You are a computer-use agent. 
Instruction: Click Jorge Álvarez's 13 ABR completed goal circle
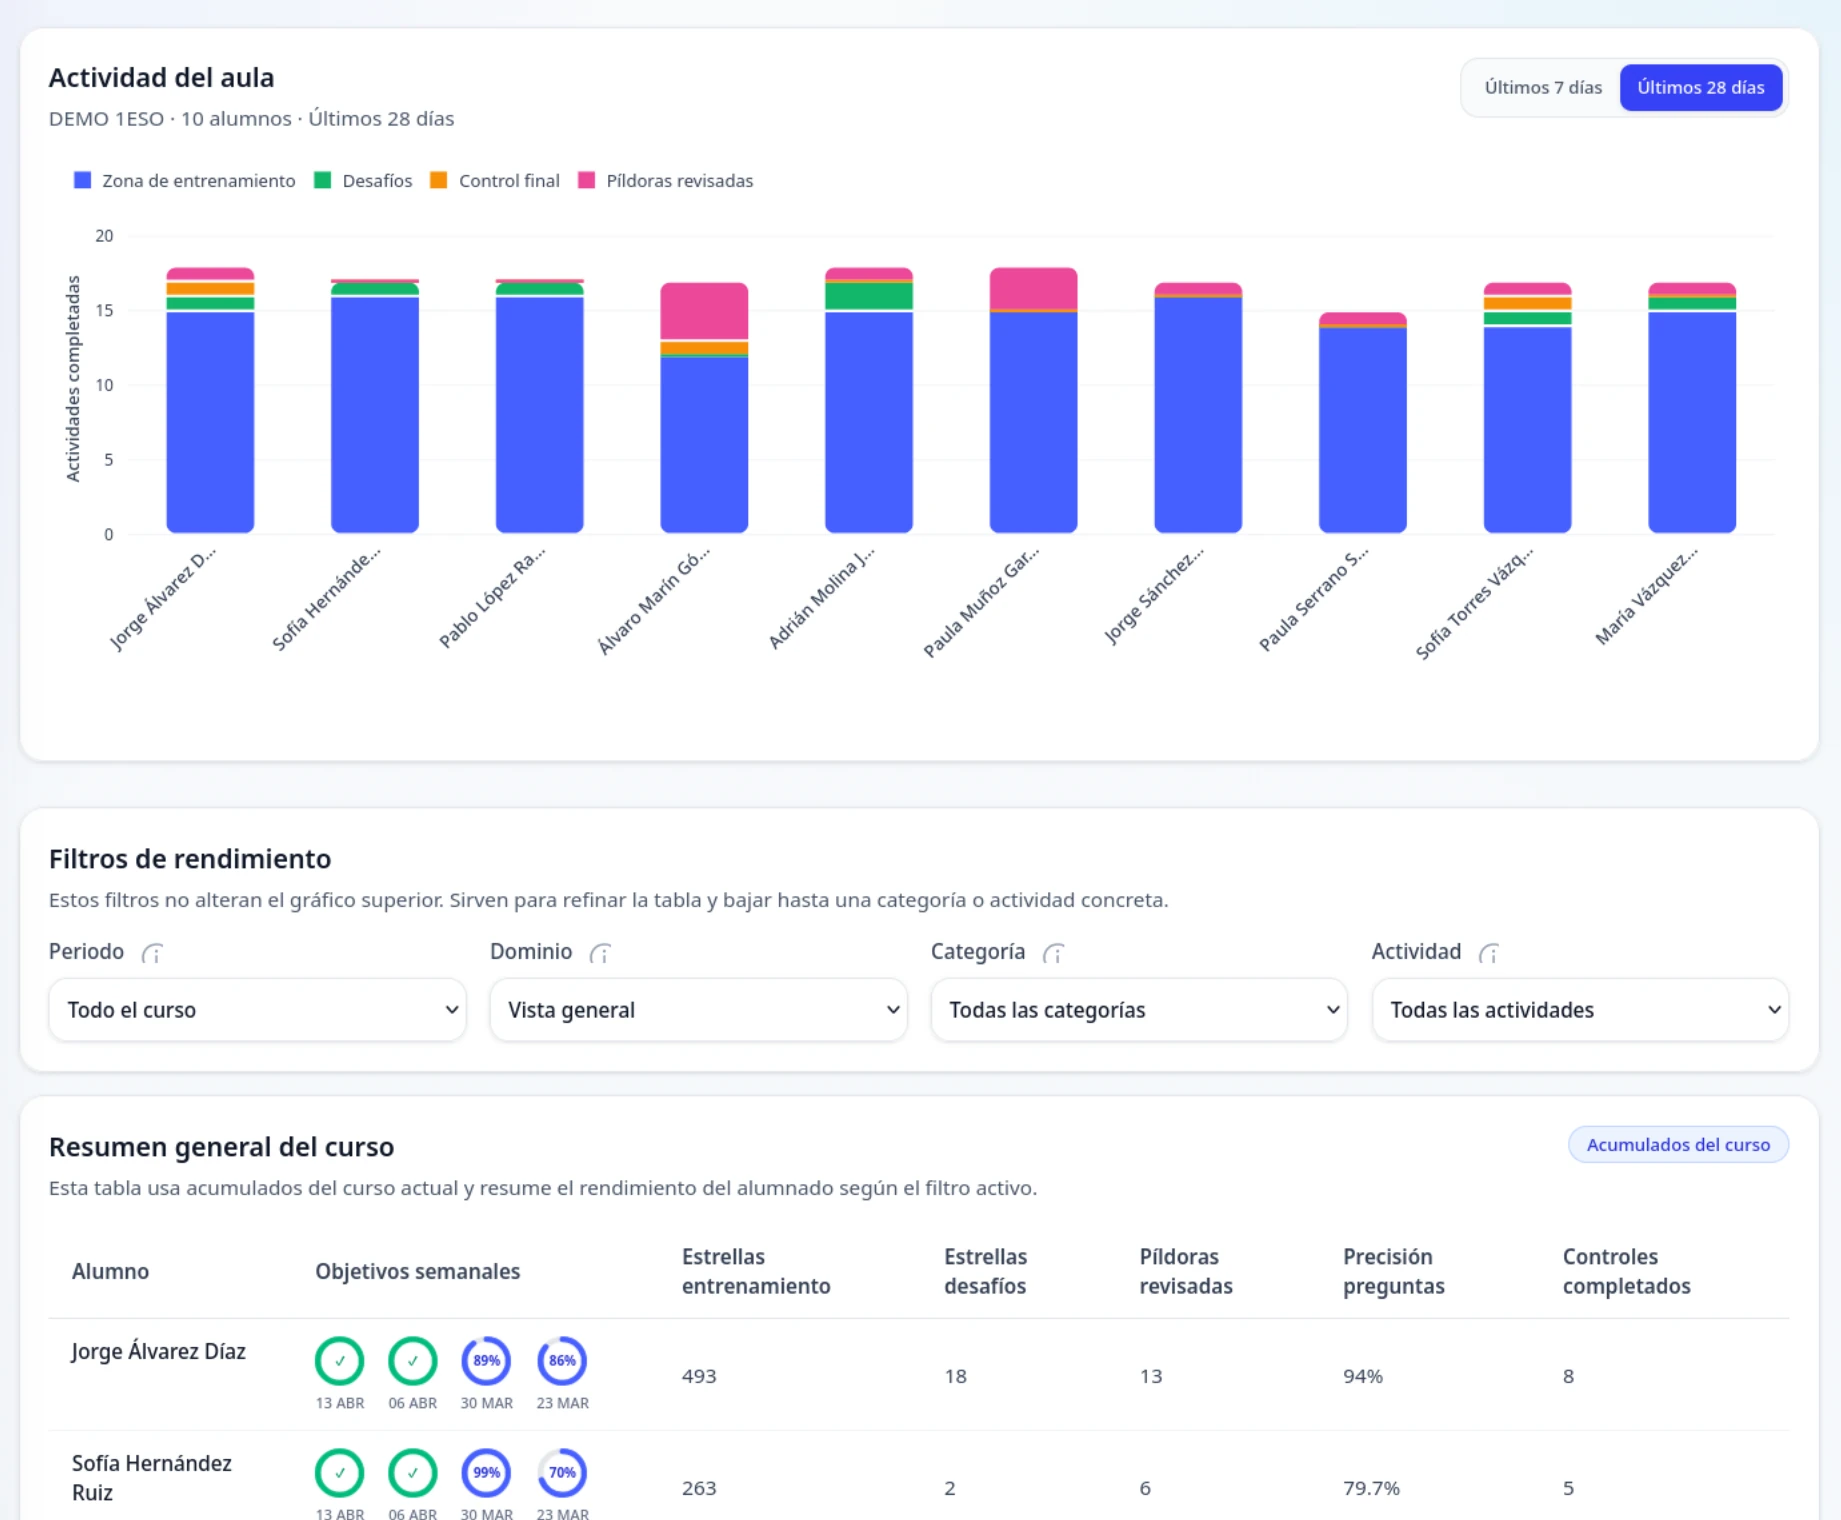[x=340, y=1360]
